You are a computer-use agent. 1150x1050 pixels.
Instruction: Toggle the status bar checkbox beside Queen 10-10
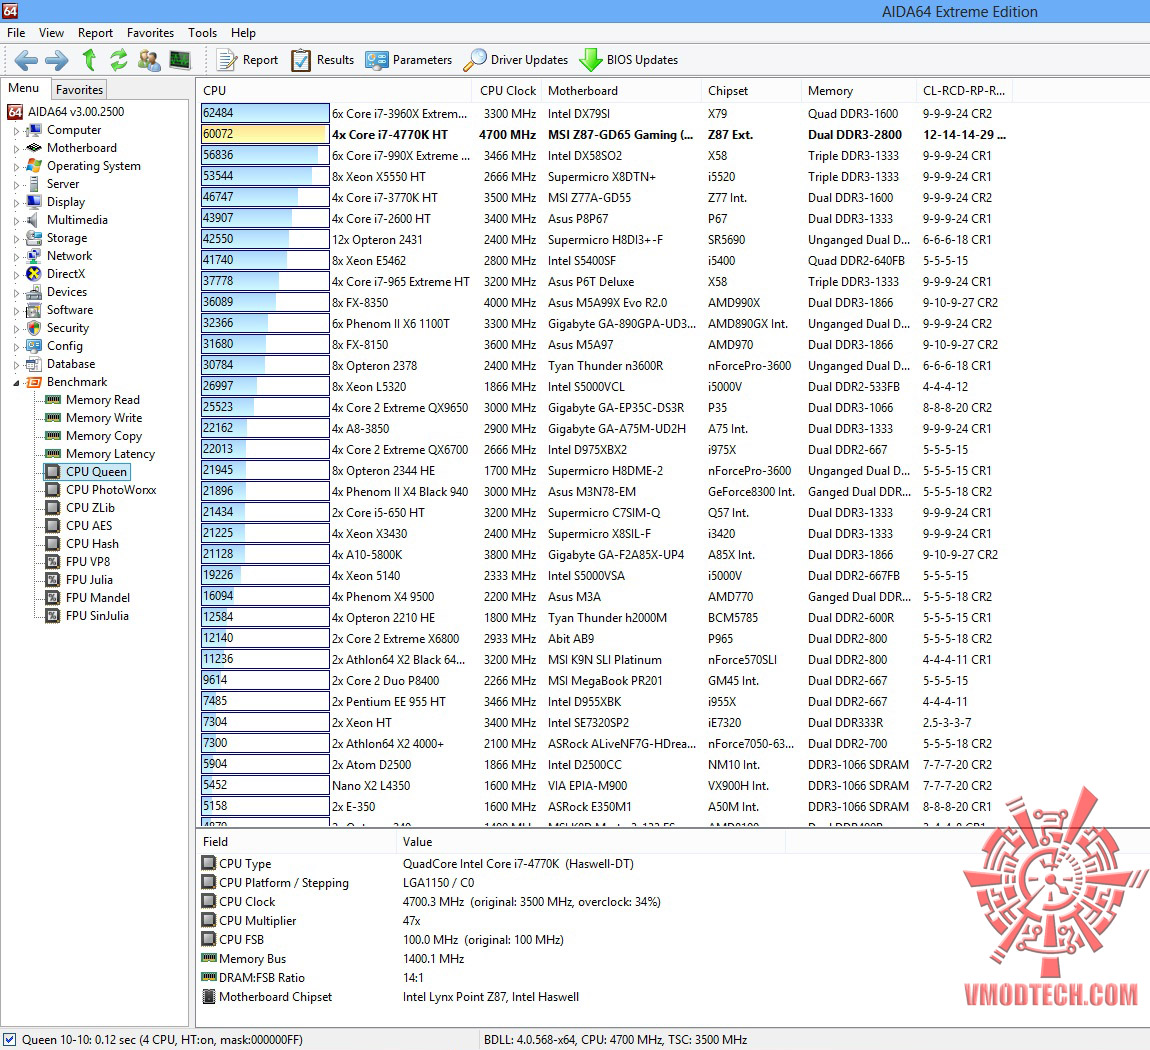pyautogui.click(x=10, y=1039)
